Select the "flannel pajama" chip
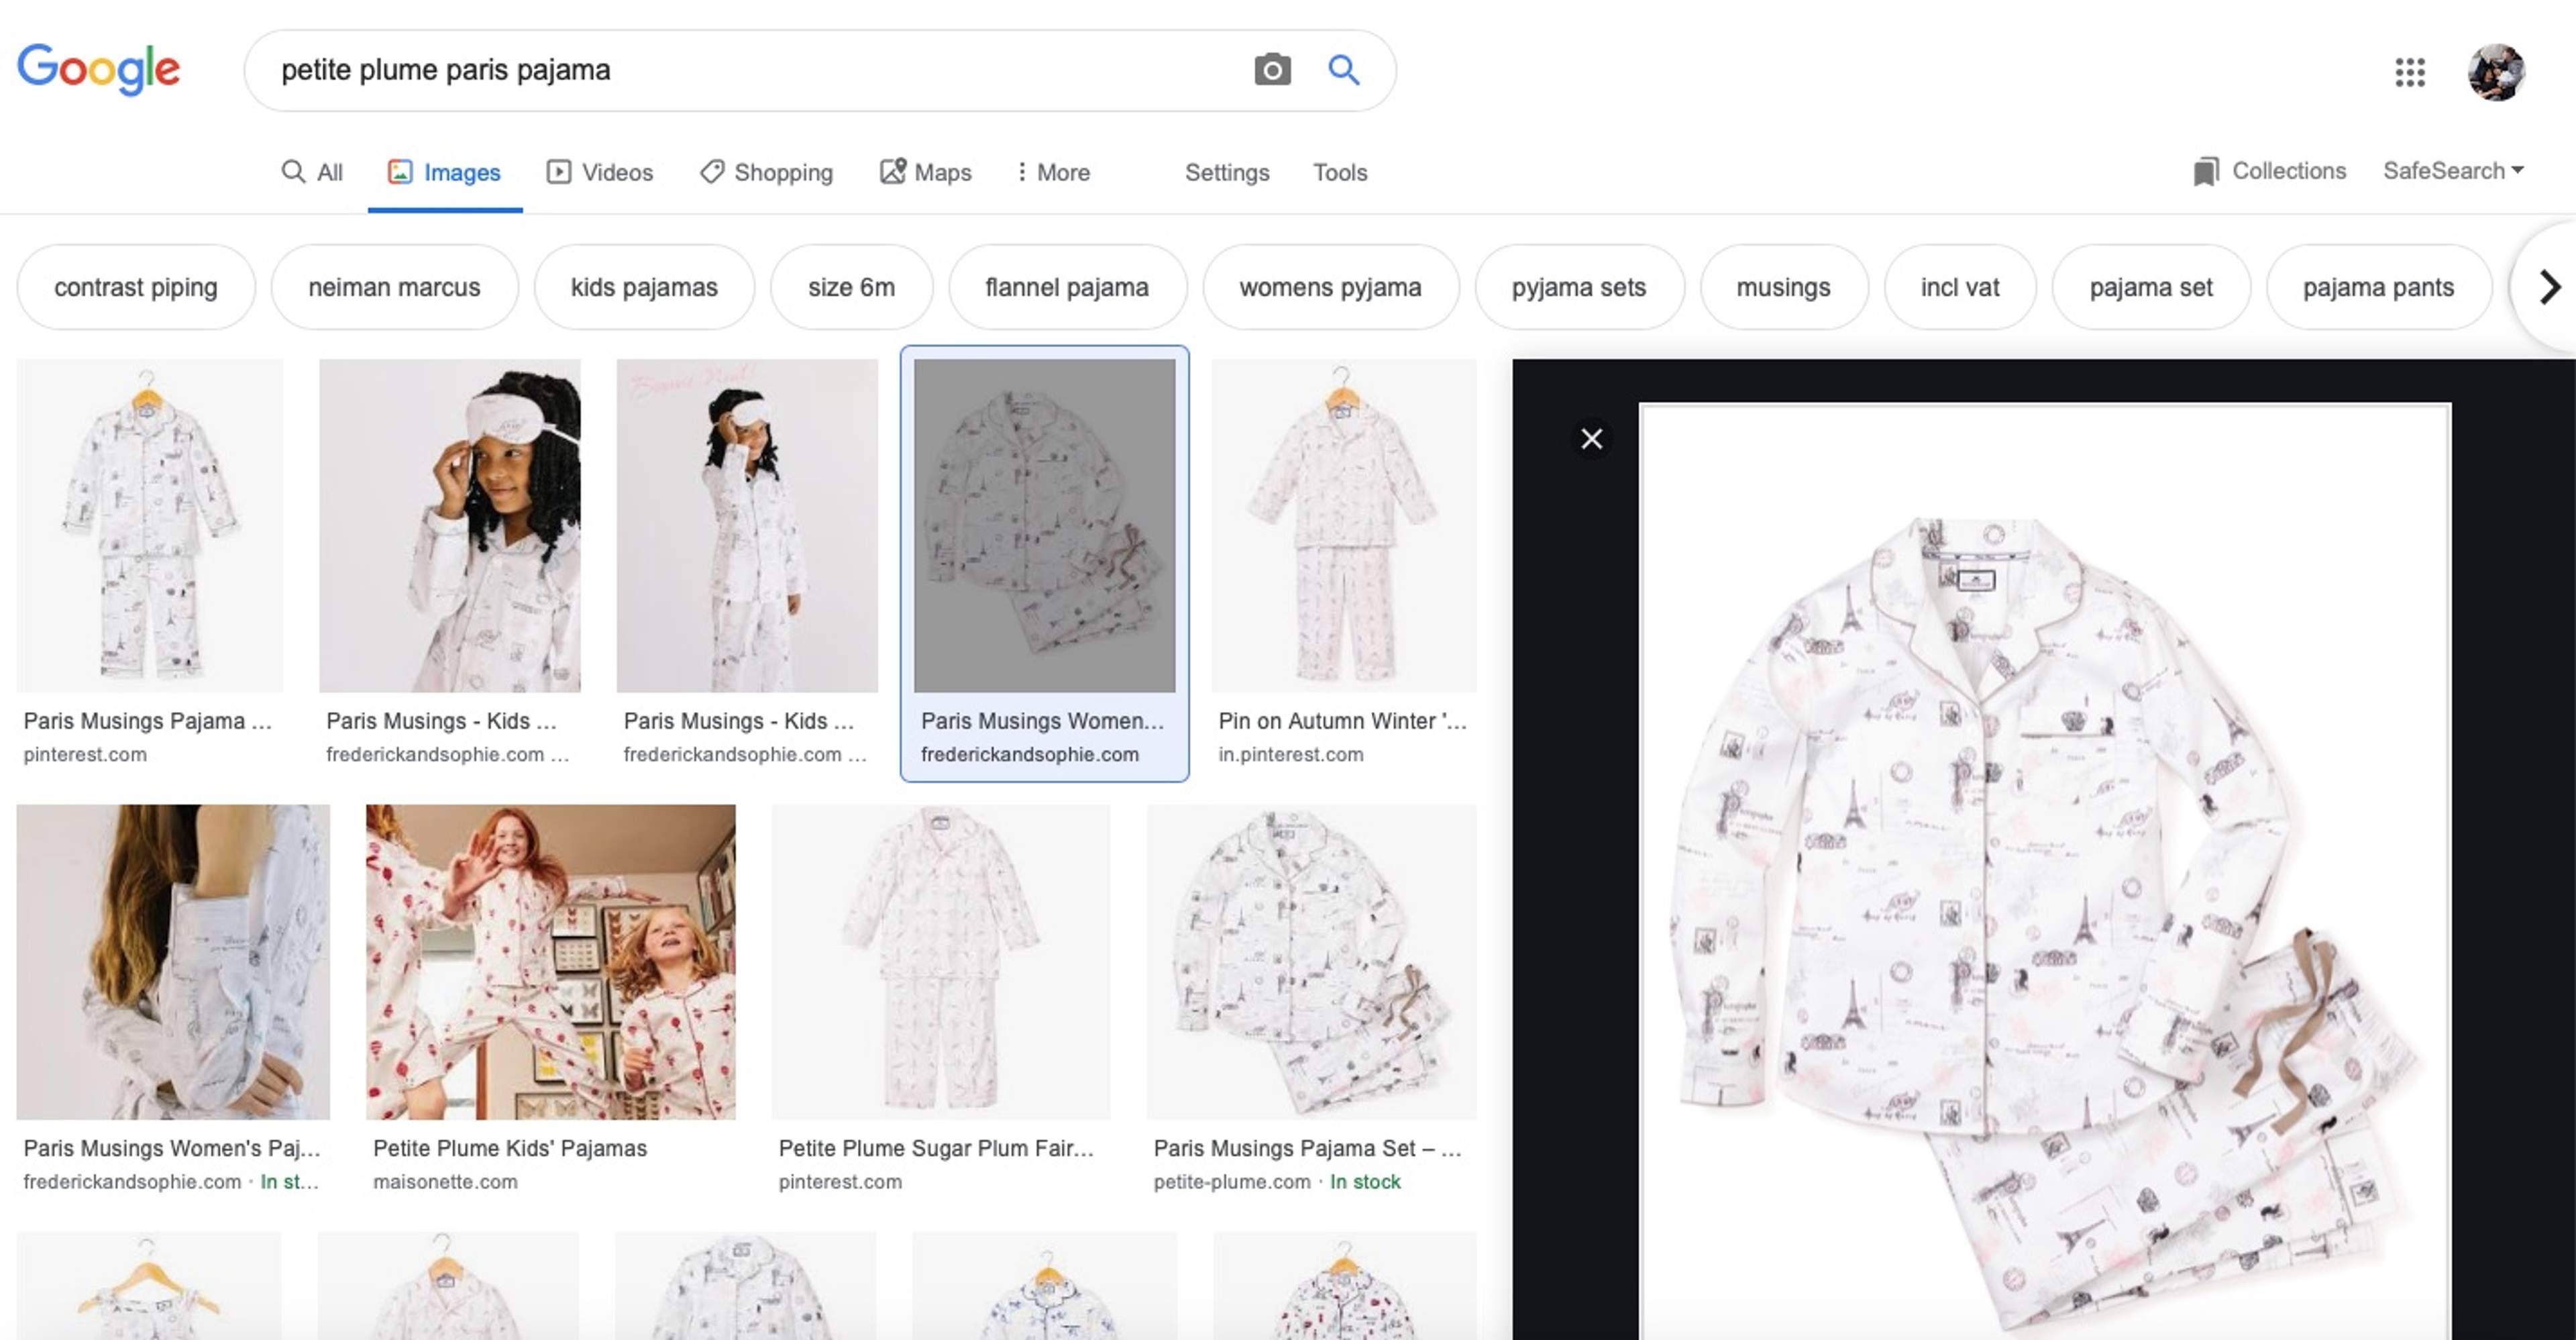This screenshot has width=2576, height=1340. click(x=1066, y=288)
